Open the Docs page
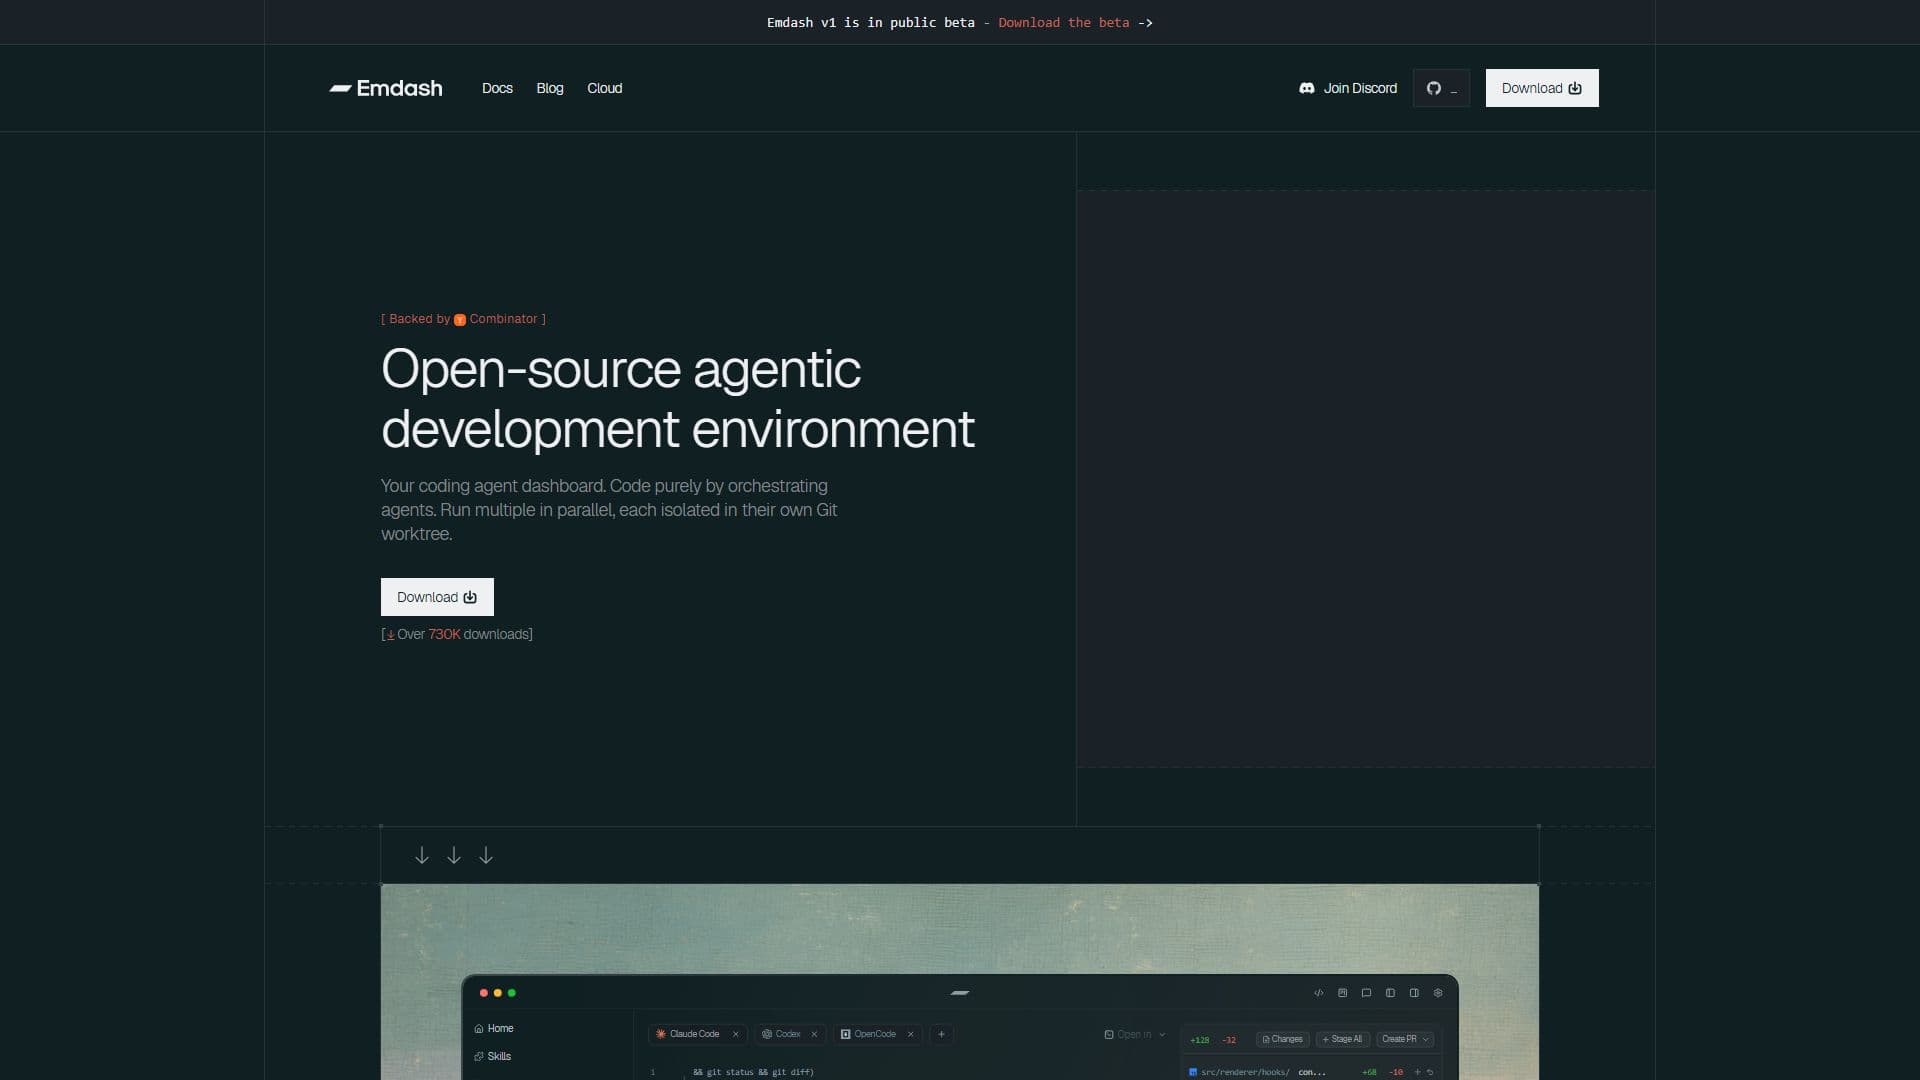The width and height of the screenshot is (1920, 1080). [497, 88]
